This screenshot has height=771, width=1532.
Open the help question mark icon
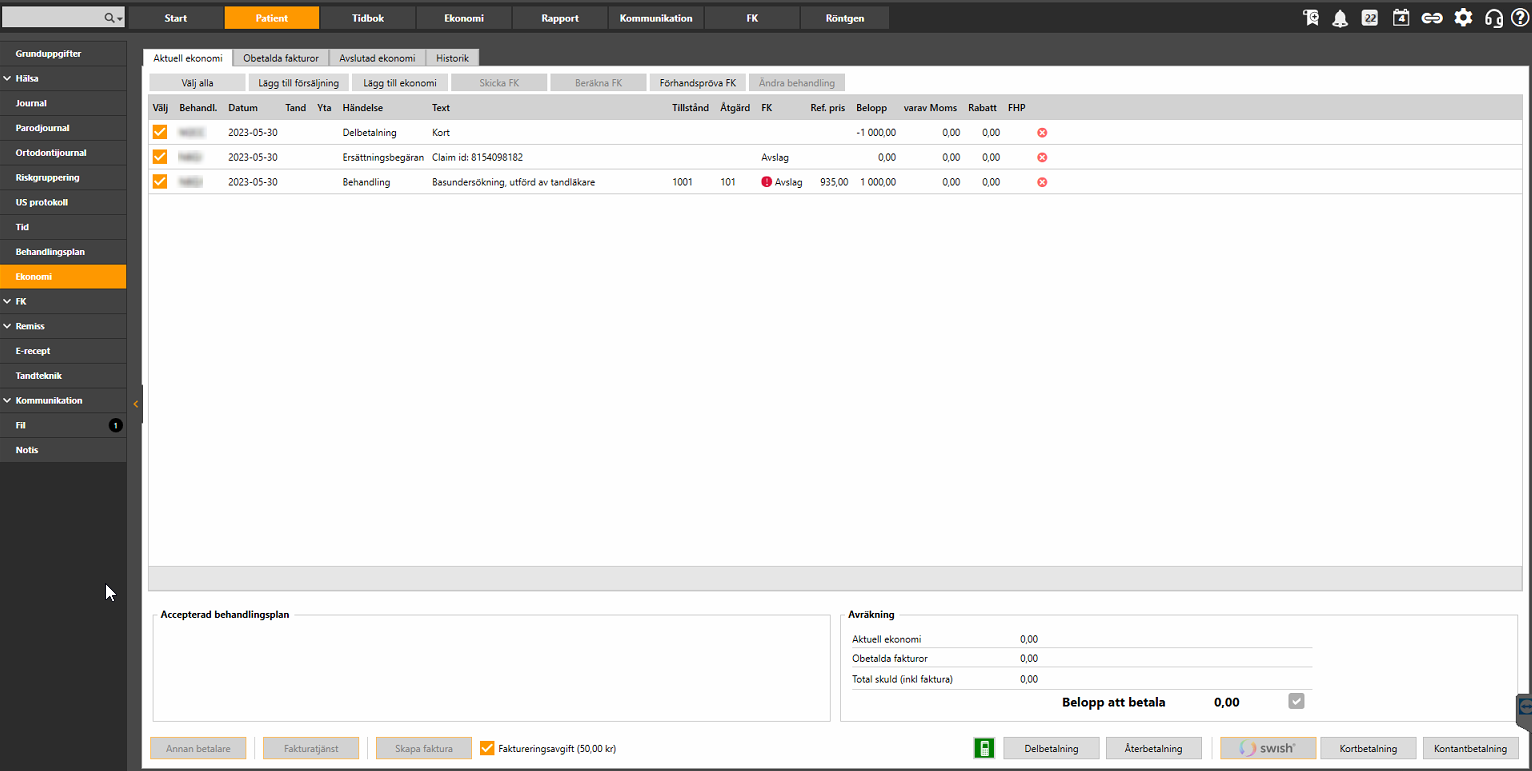1520,18
